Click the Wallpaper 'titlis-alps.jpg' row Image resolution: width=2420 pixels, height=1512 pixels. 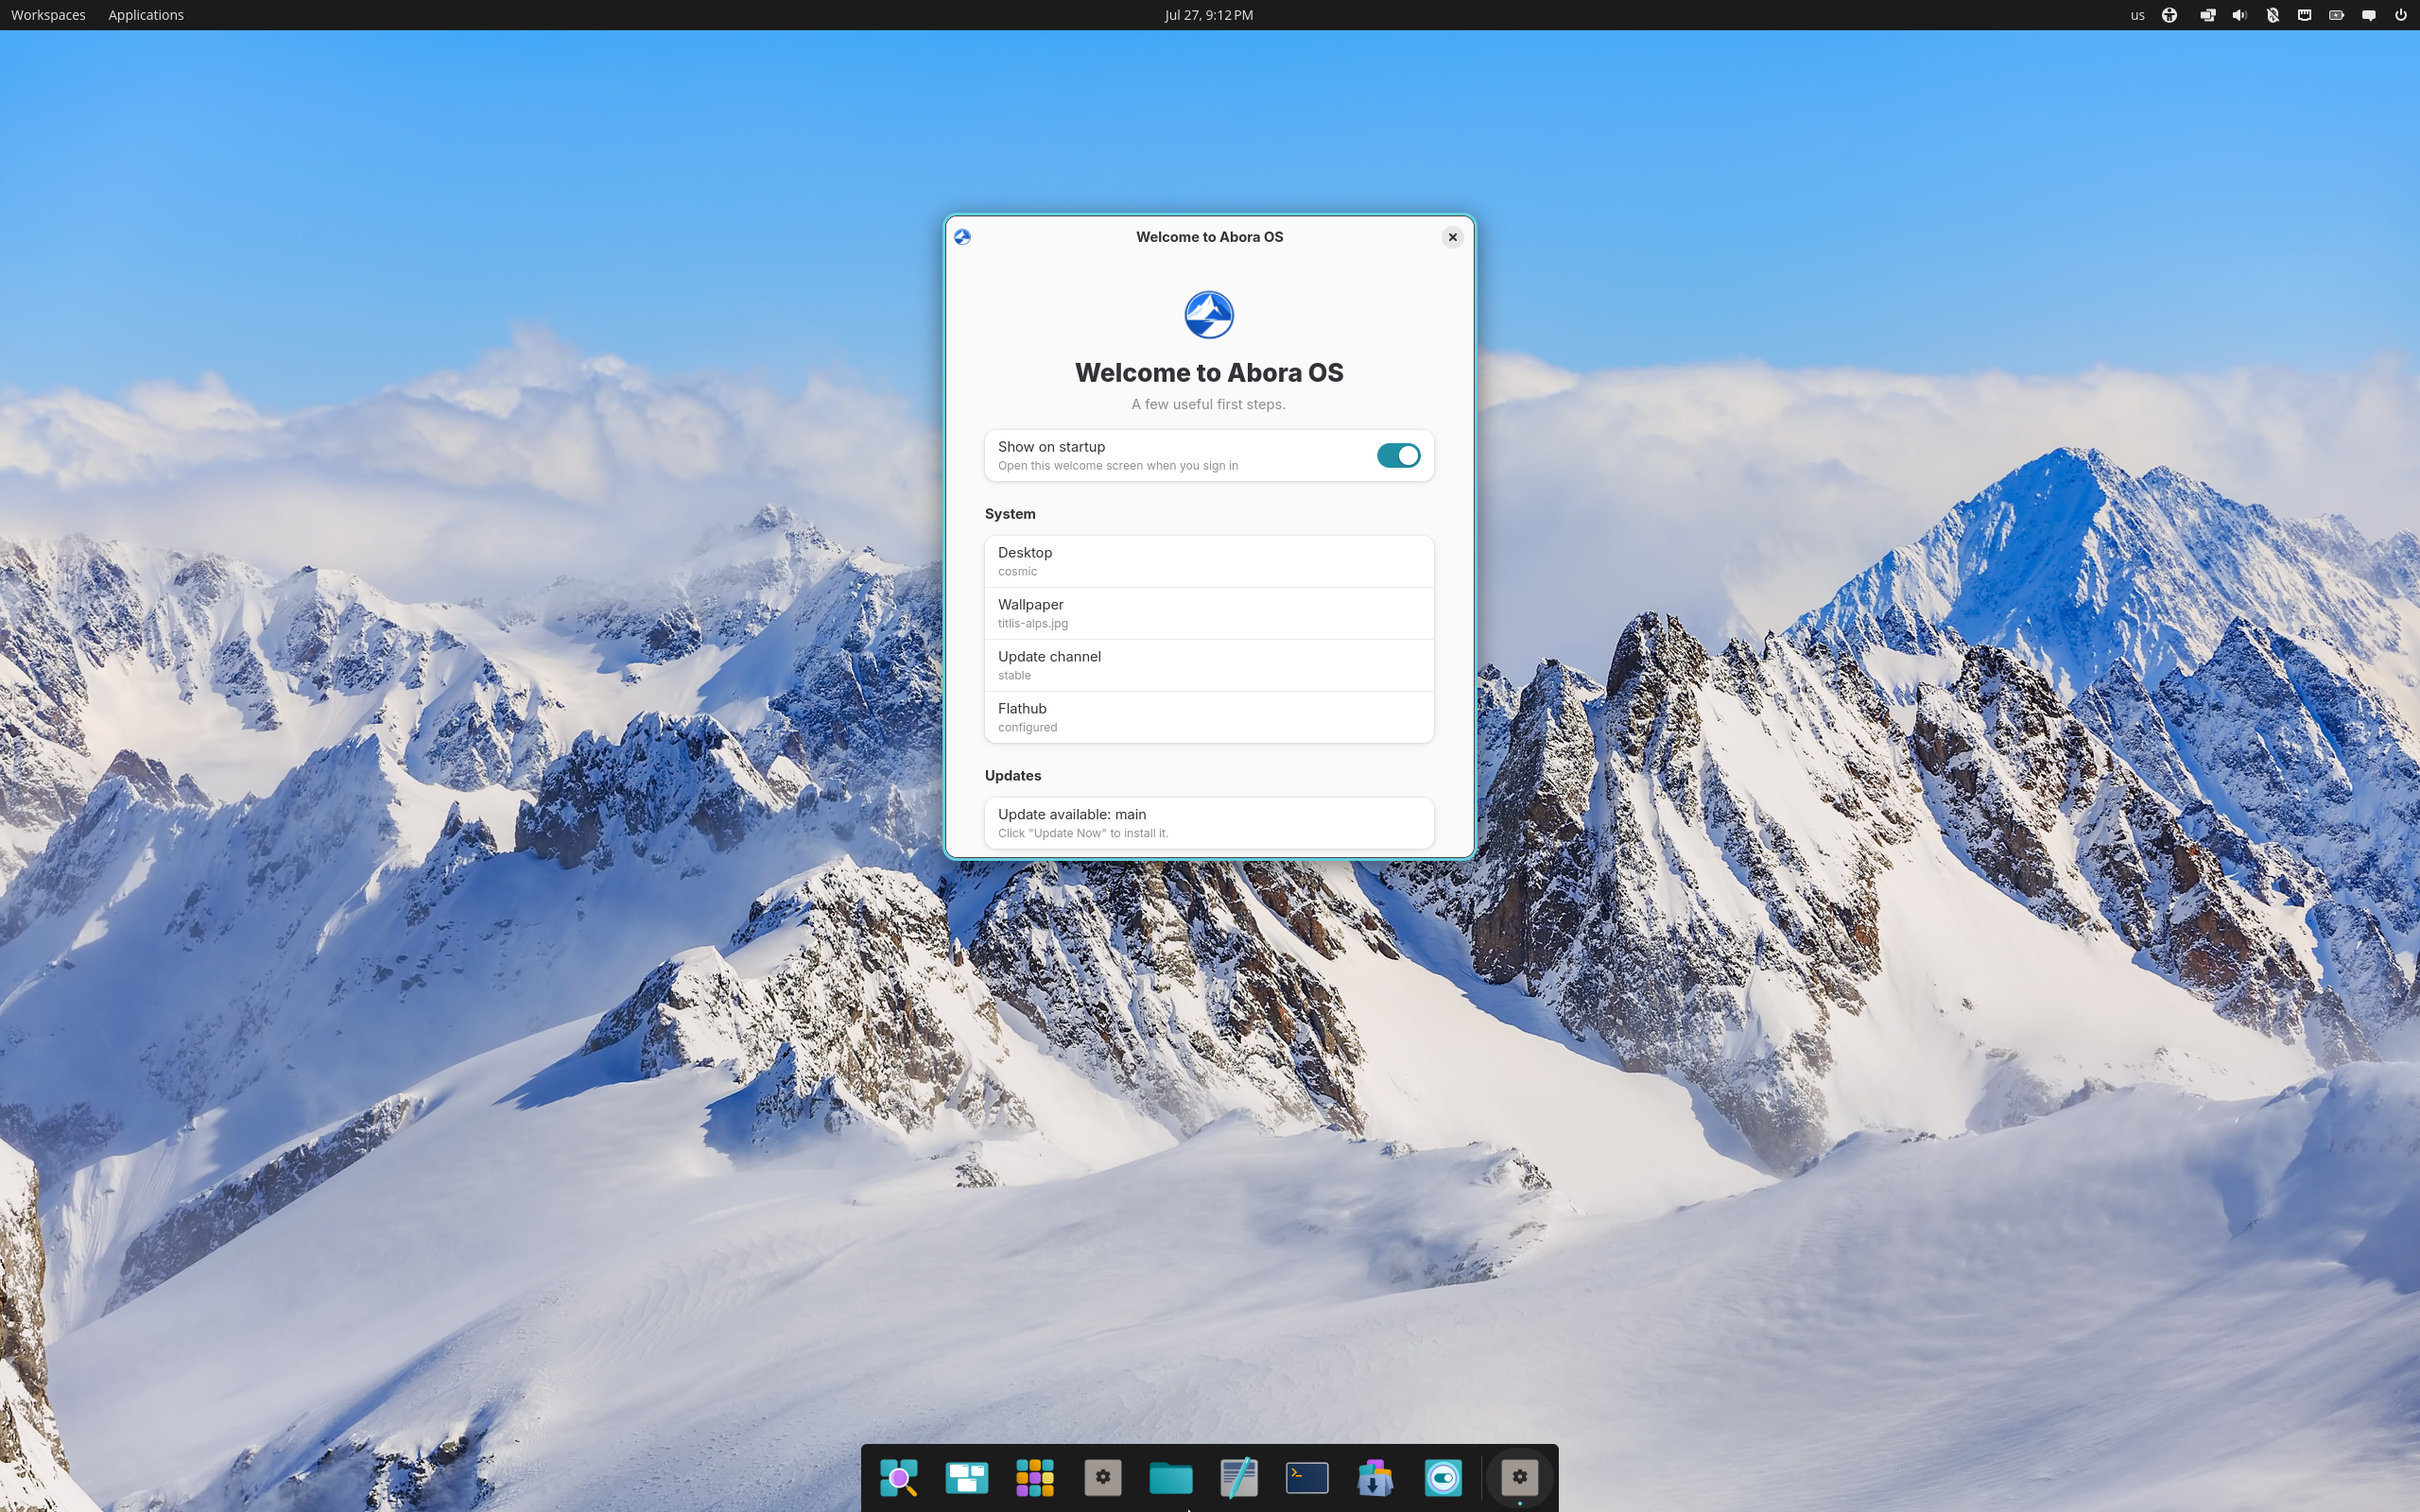(1209, 613)
